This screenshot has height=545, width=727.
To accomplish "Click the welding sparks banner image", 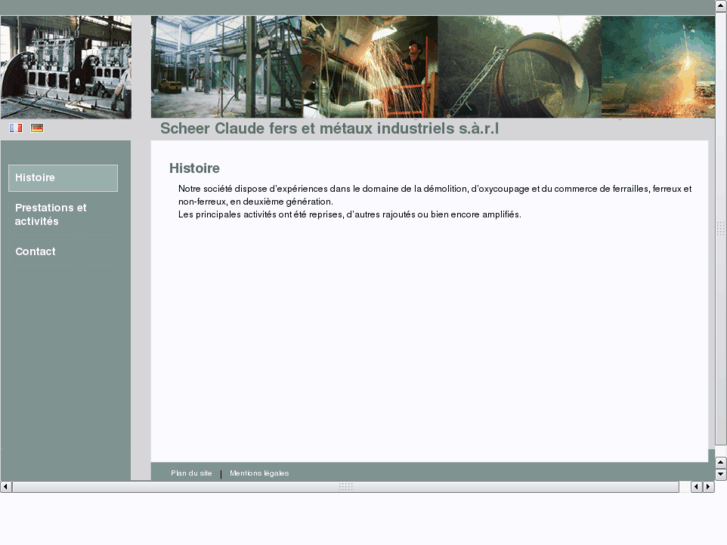I will pos(370,67).
